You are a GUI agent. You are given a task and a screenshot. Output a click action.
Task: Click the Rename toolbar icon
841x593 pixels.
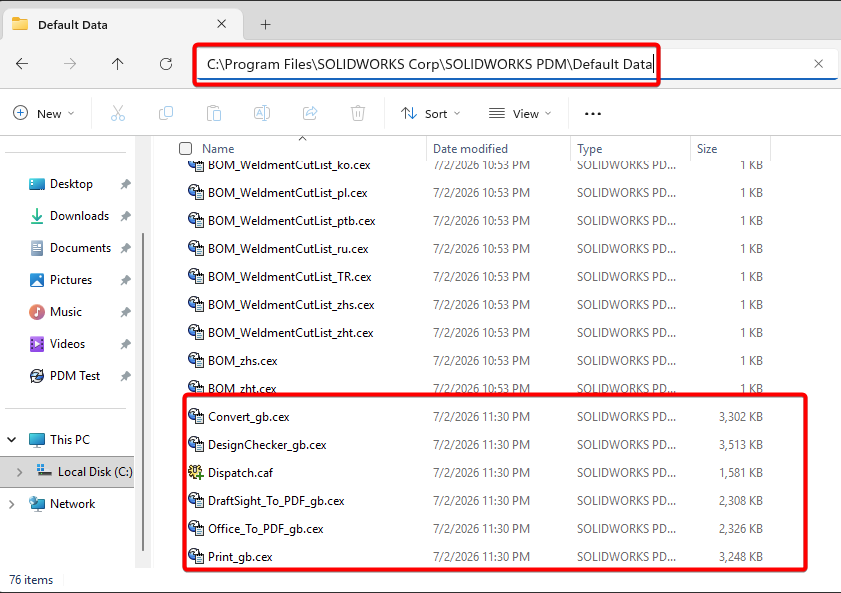262,113
